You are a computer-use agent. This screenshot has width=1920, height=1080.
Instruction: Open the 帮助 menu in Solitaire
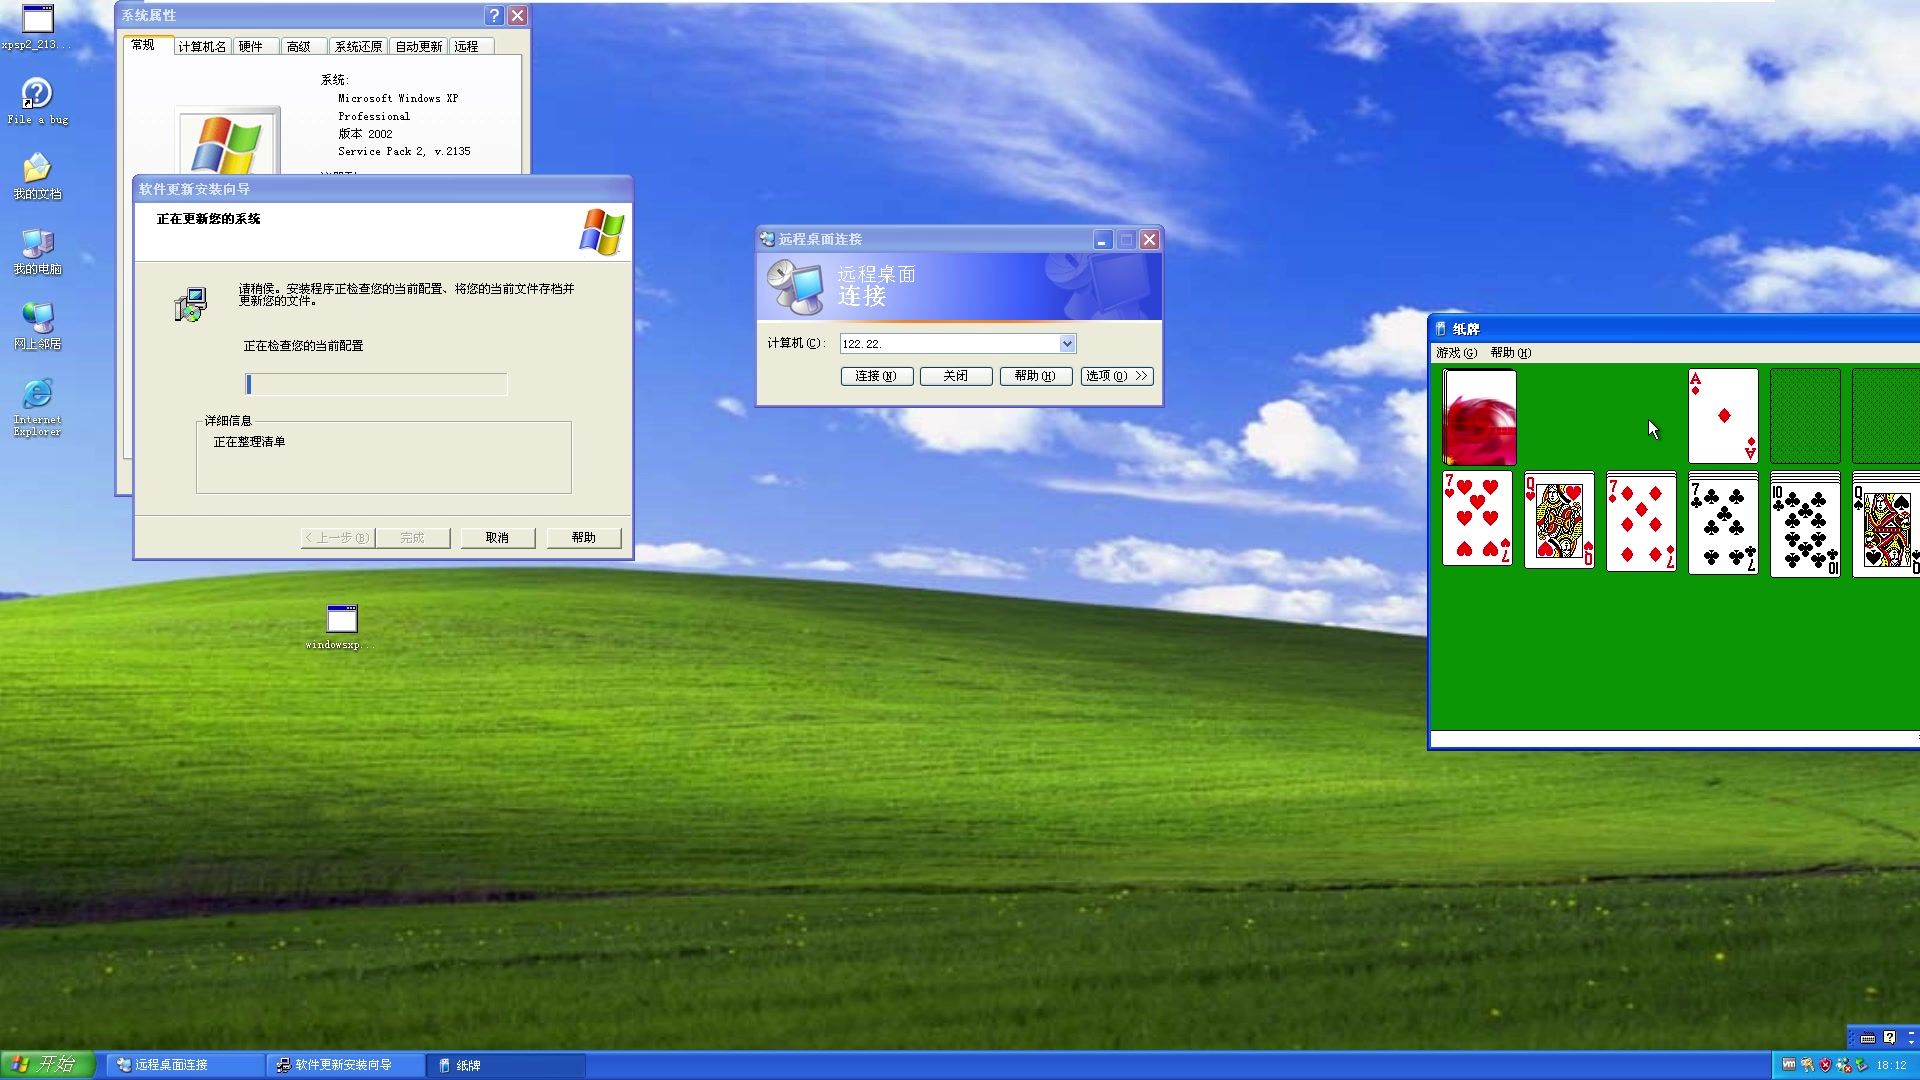(x=1510, y=353)
